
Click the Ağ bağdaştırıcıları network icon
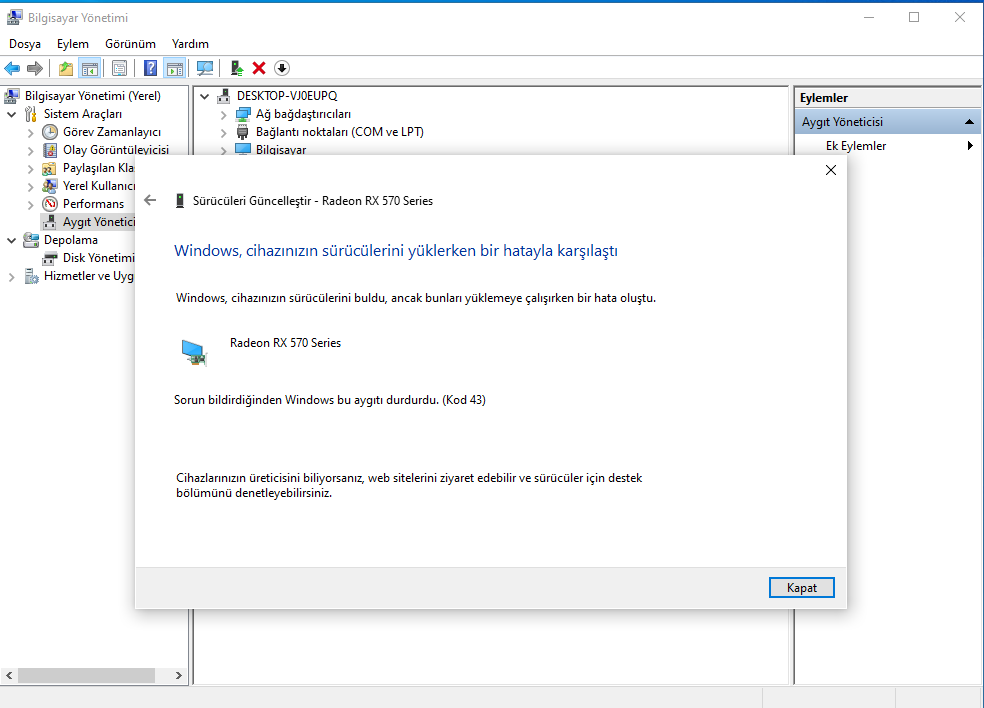[243, 114]
